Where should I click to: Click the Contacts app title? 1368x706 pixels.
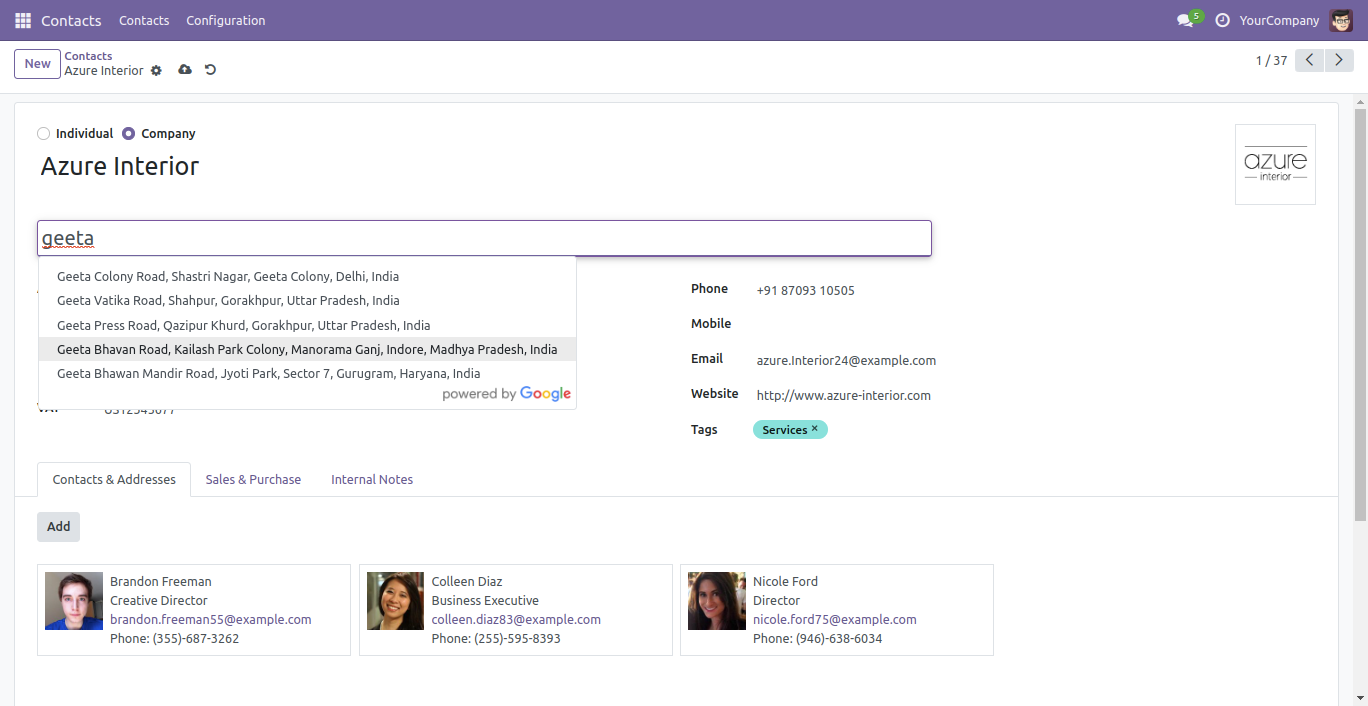point(71,20)
